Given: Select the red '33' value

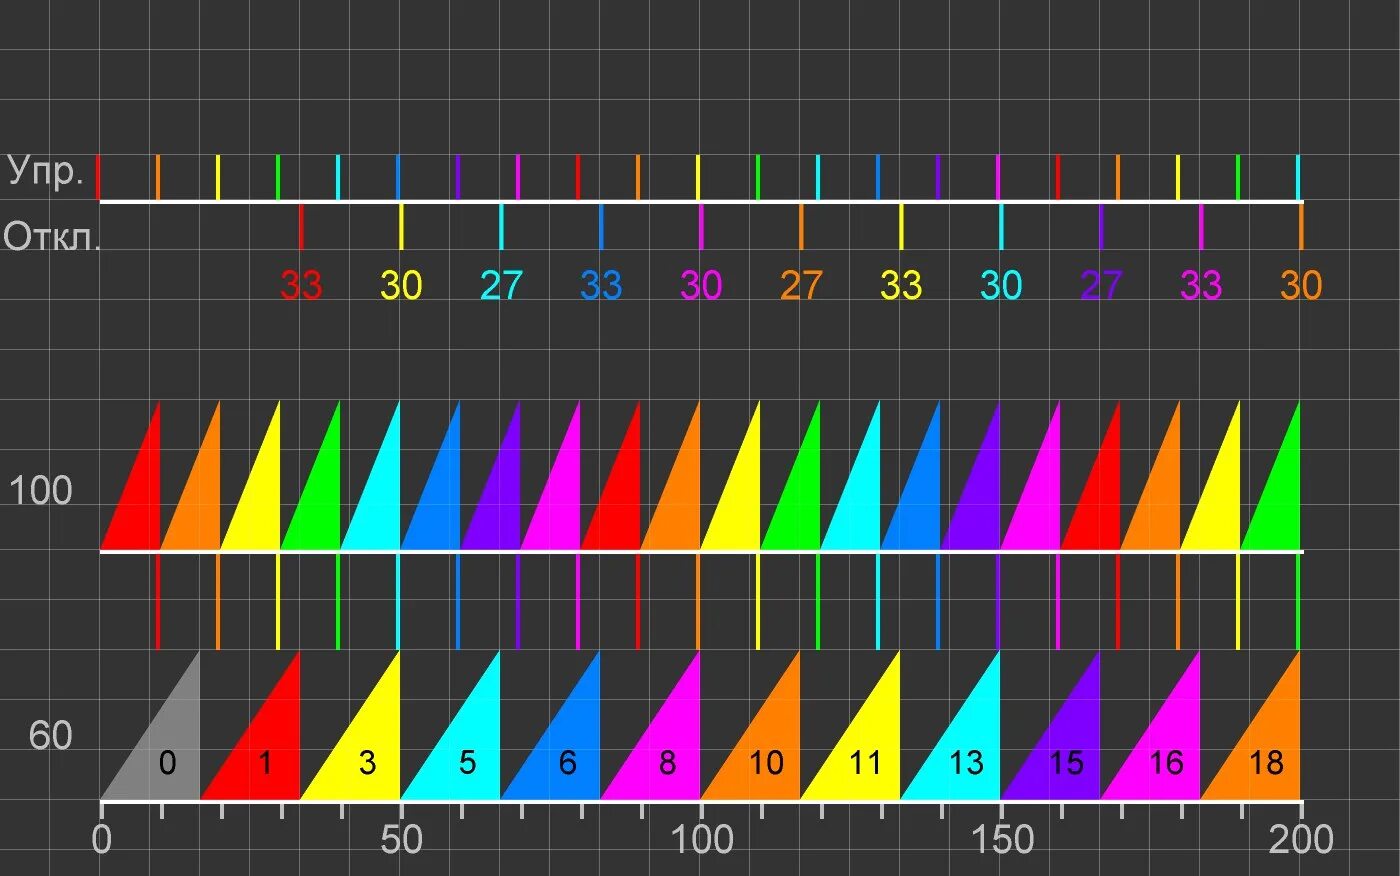Looking at the screenshot, I should pos(301,286).
